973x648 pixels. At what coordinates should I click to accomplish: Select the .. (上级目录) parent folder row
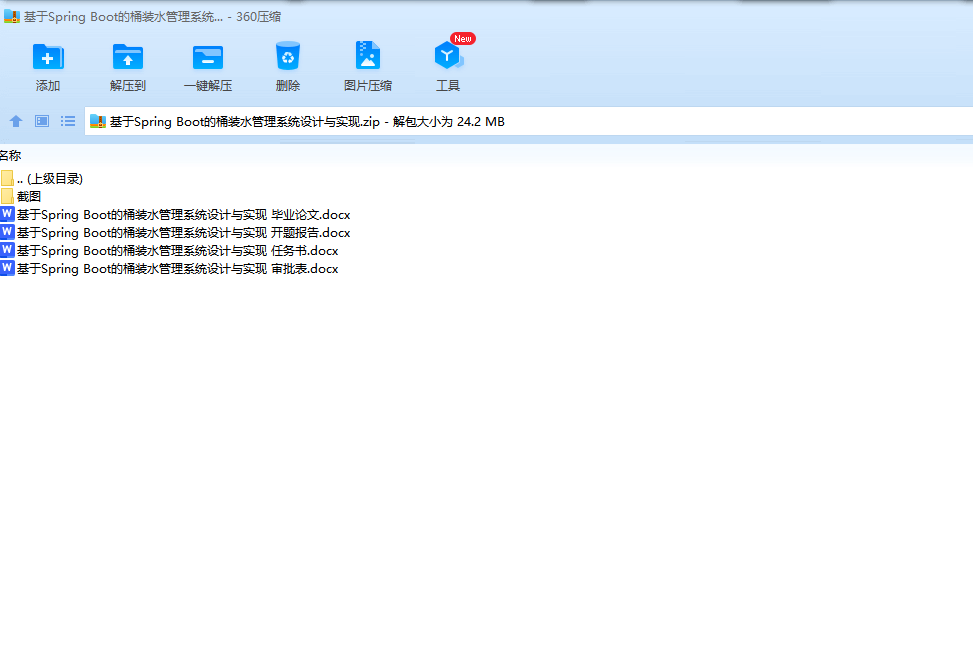[x=42, y=179]
